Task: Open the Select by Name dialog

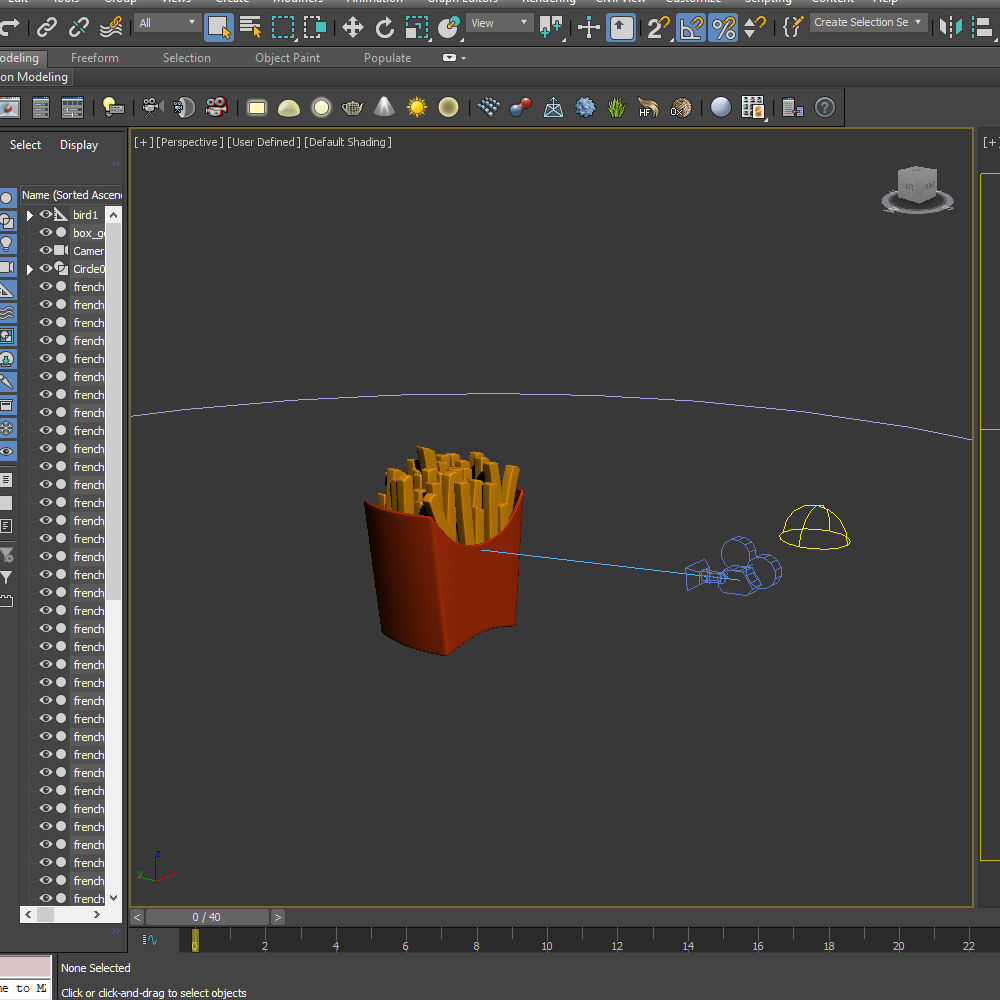Action: click(251, 22)
